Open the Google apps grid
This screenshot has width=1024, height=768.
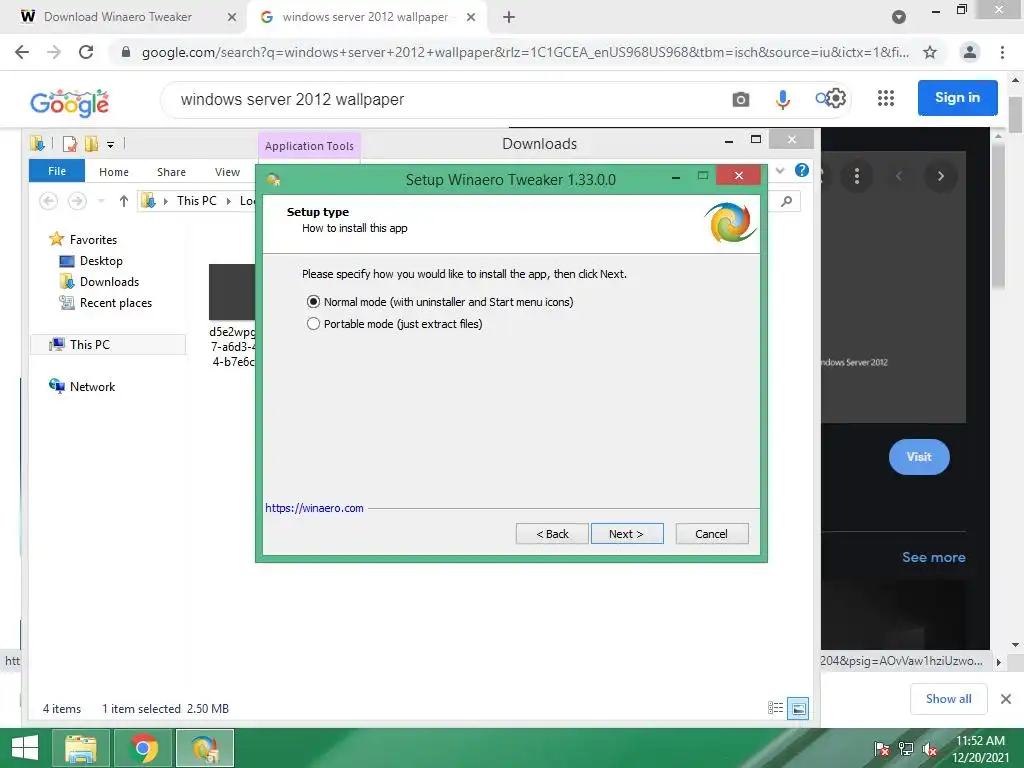tap(886, 98)
